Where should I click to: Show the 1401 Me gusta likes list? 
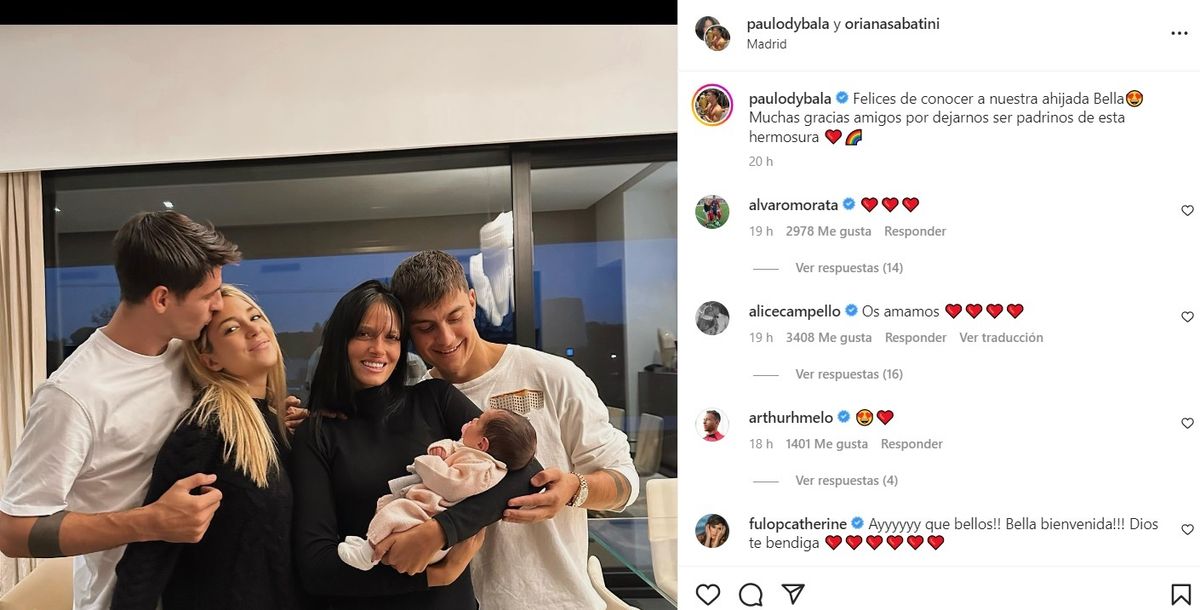825,444
